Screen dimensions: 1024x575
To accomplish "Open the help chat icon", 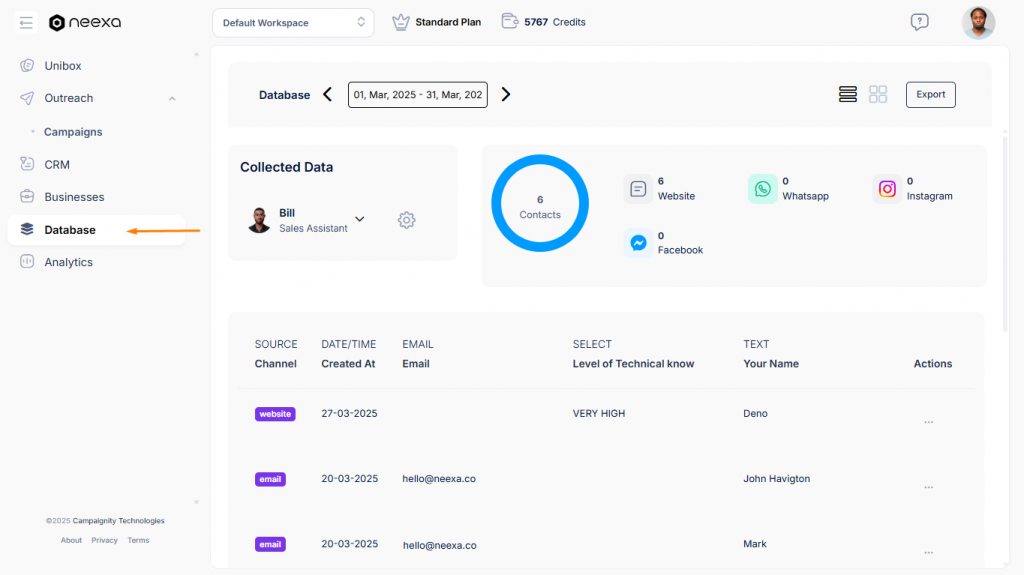I will 919,22.
